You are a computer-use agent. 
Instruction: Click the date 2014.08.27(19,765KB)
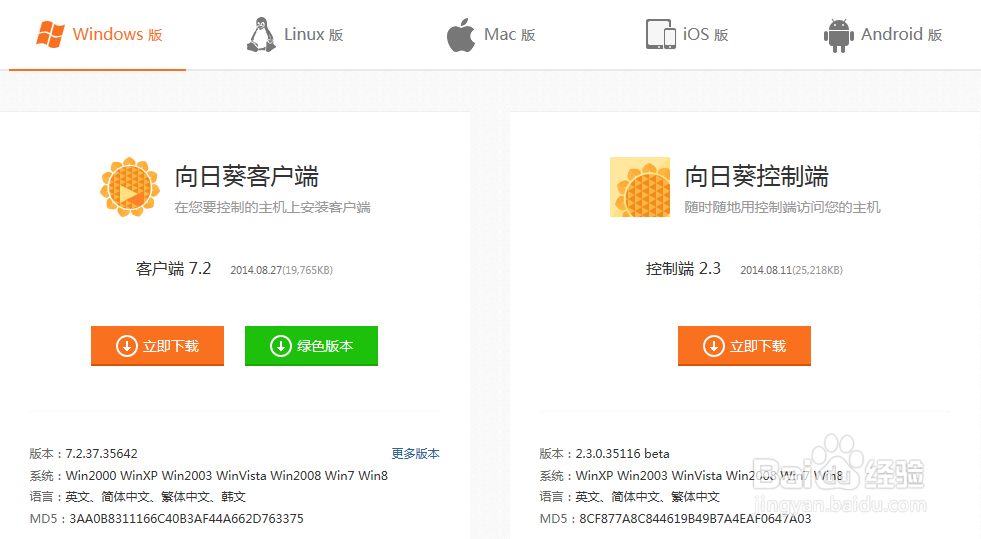pos(282,270)
